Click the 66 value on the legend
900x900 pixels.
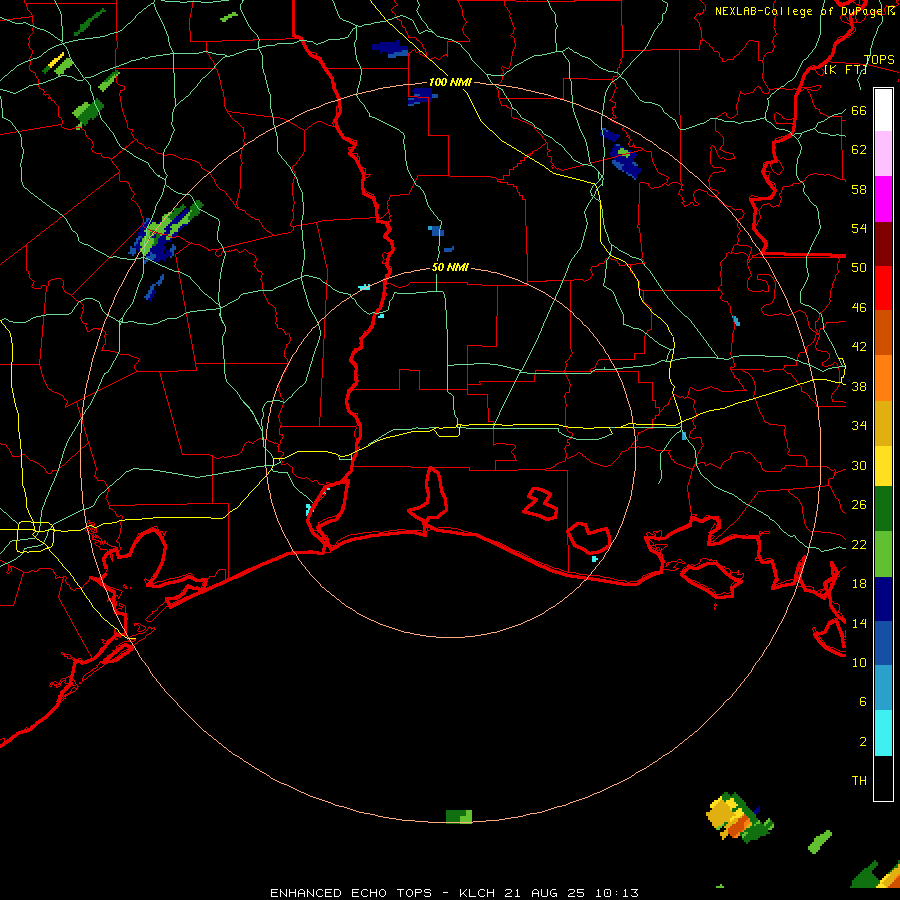859,110
